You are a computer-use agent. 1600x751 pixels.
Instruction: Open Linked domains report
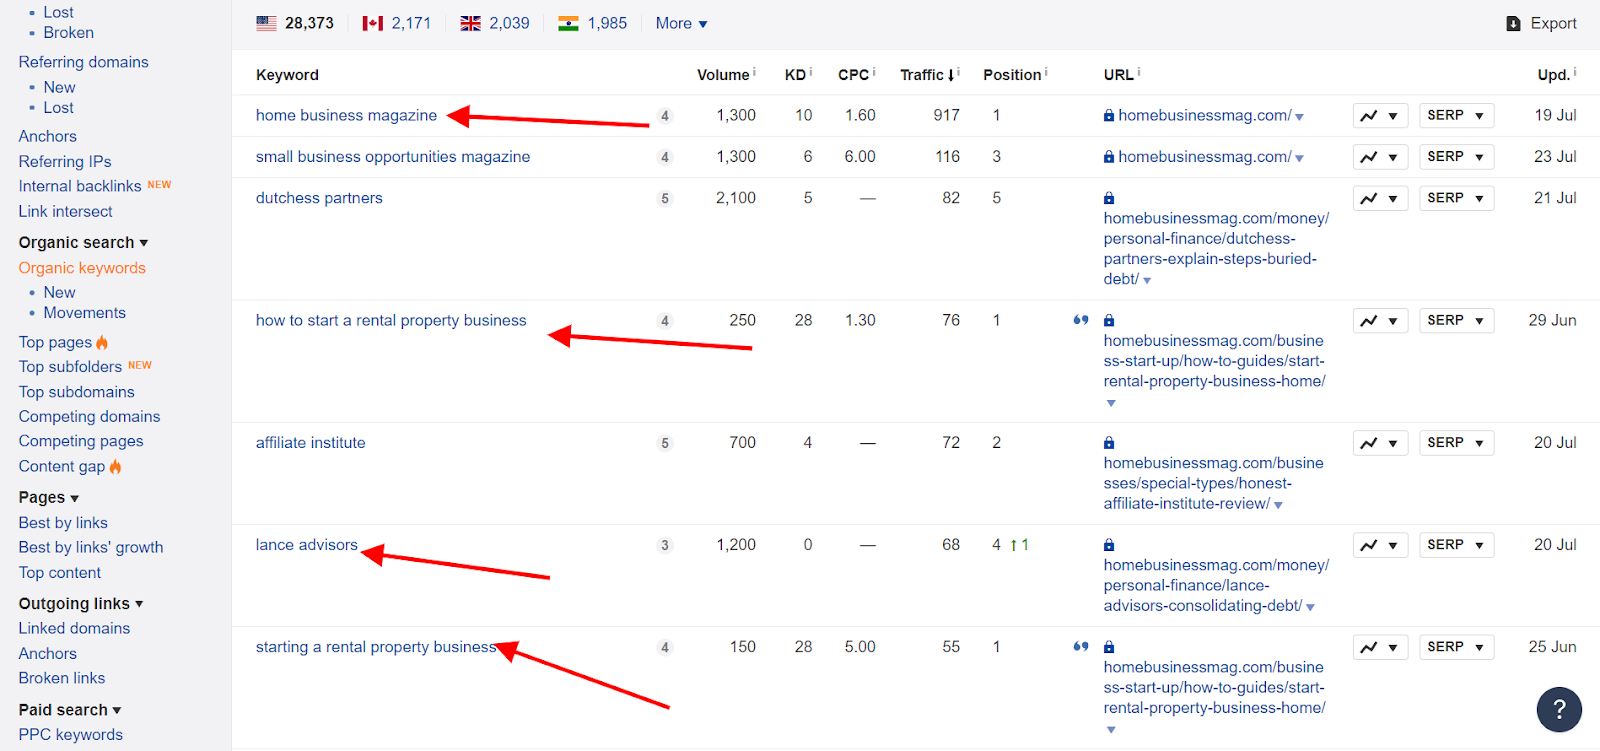74,628
